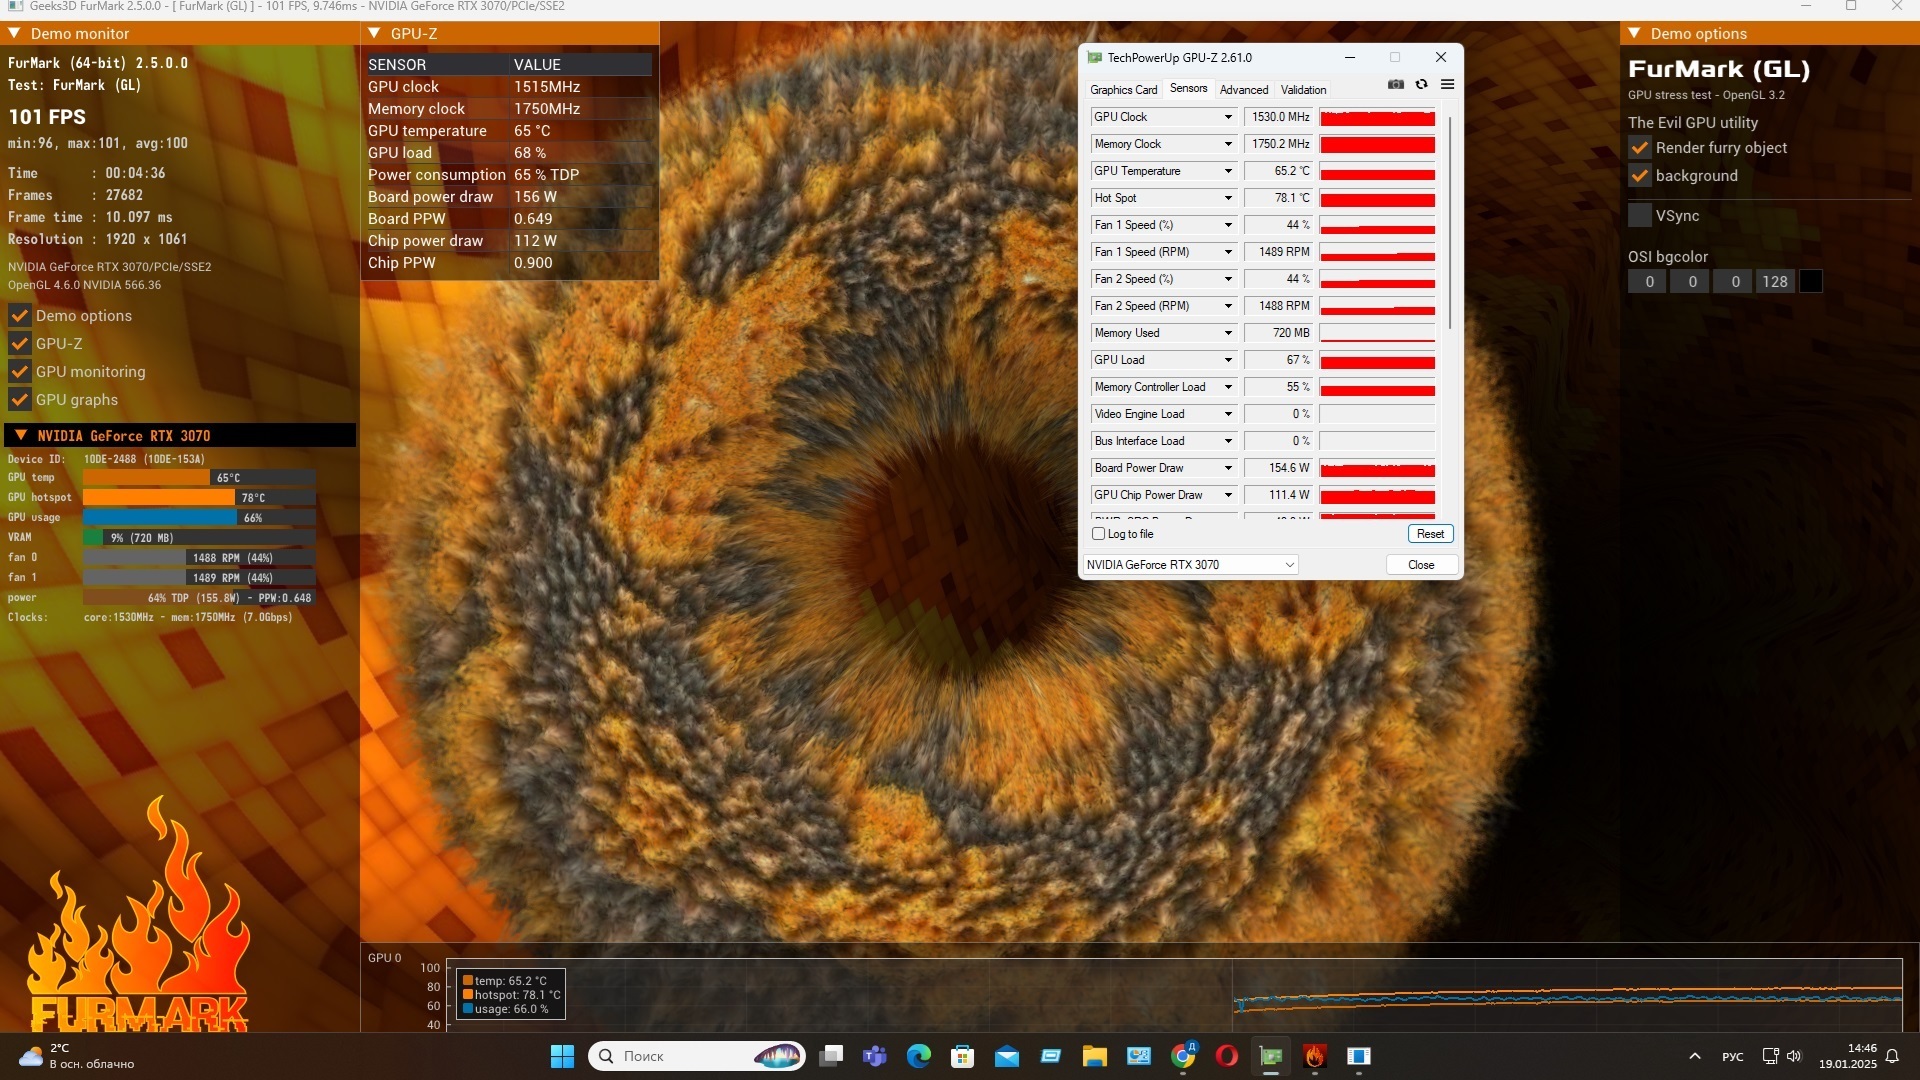Click the GPU-Z screenshot camera icon
Screen dimensions: 1920x1080
tap(1396, 85)
